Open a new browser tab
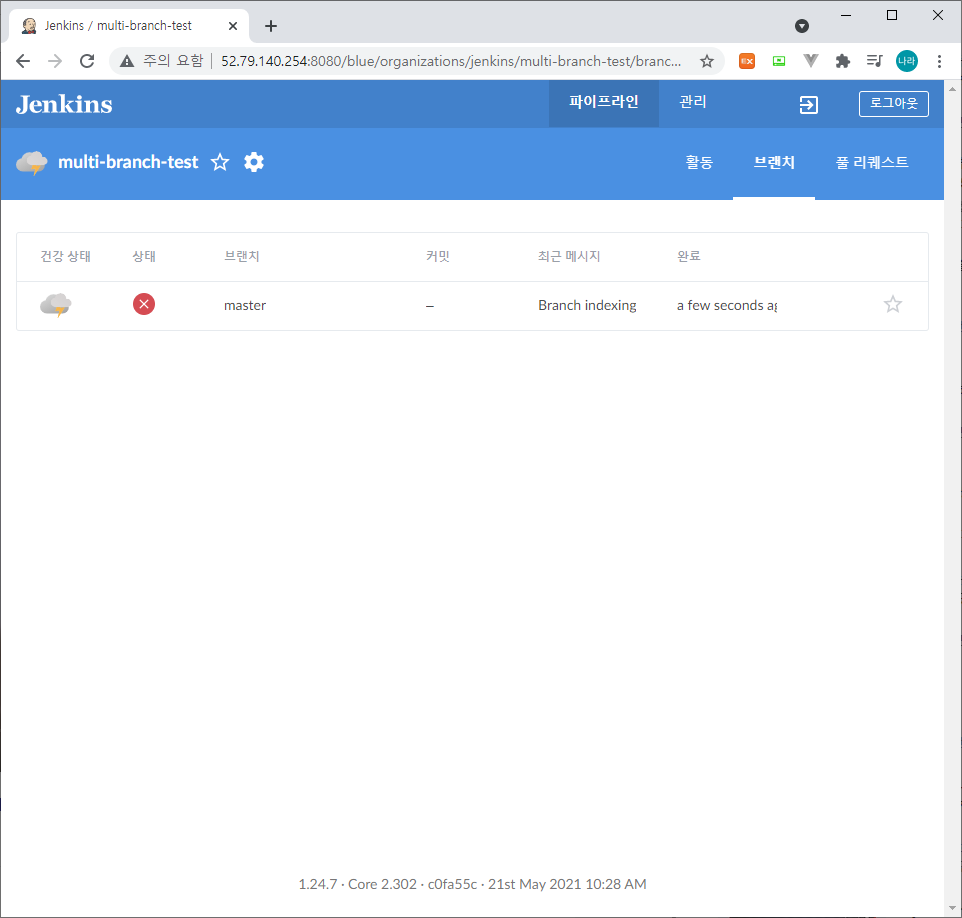This screenshot has width=962, height=918. [x=271, y=26]
